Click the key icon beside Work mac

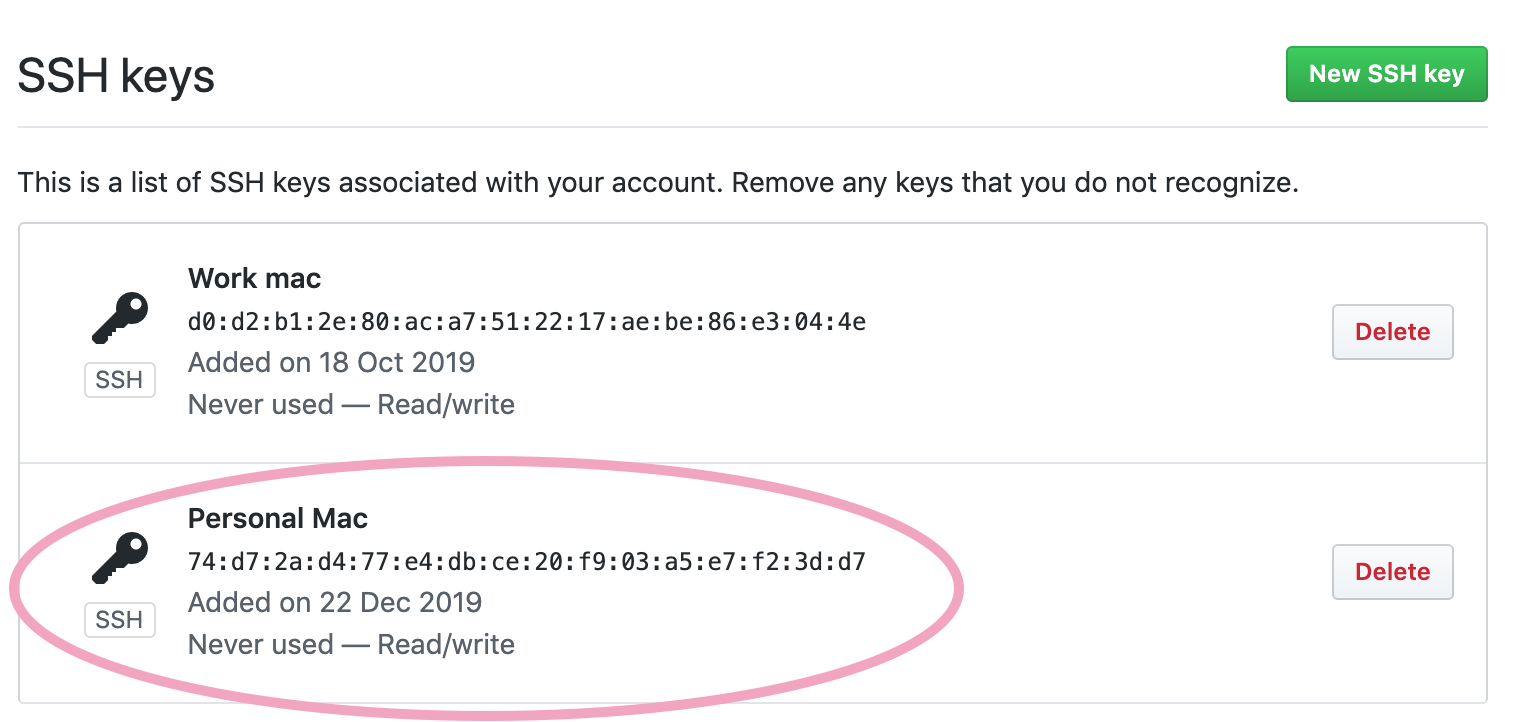click(120, 318)
